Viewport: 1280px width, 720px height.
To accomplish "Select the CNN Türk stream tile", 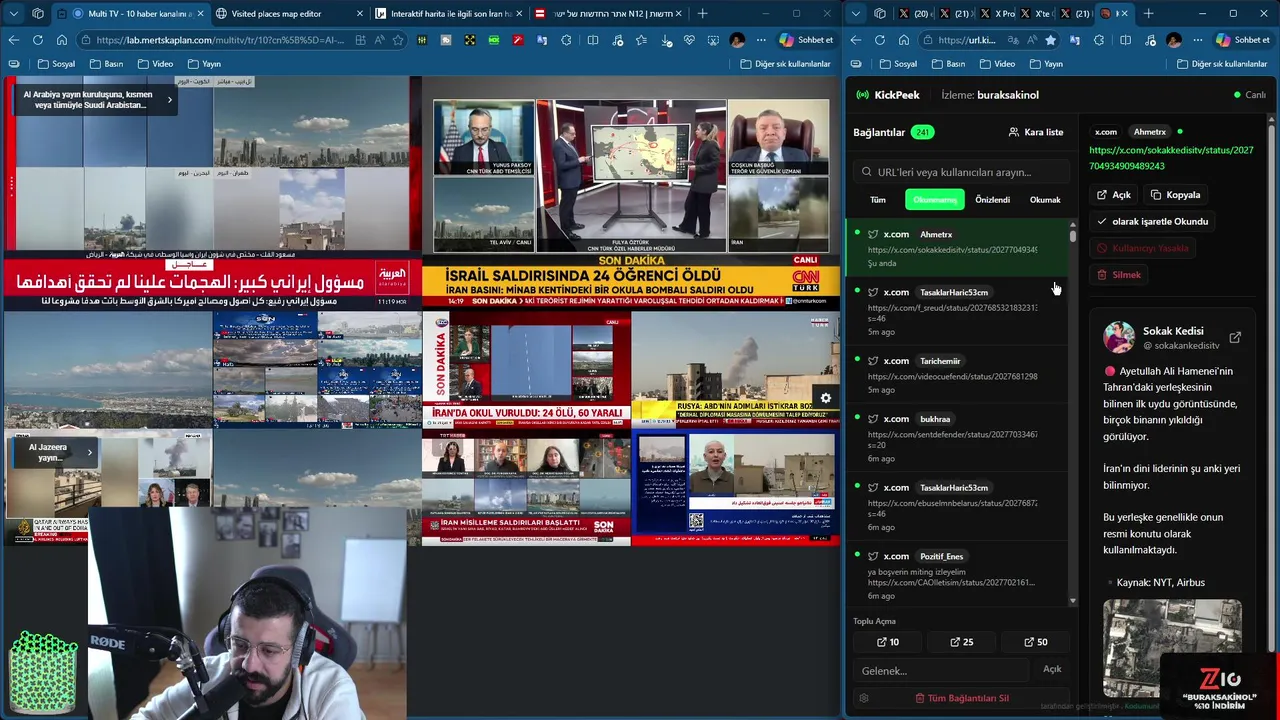I will [631, 192].
